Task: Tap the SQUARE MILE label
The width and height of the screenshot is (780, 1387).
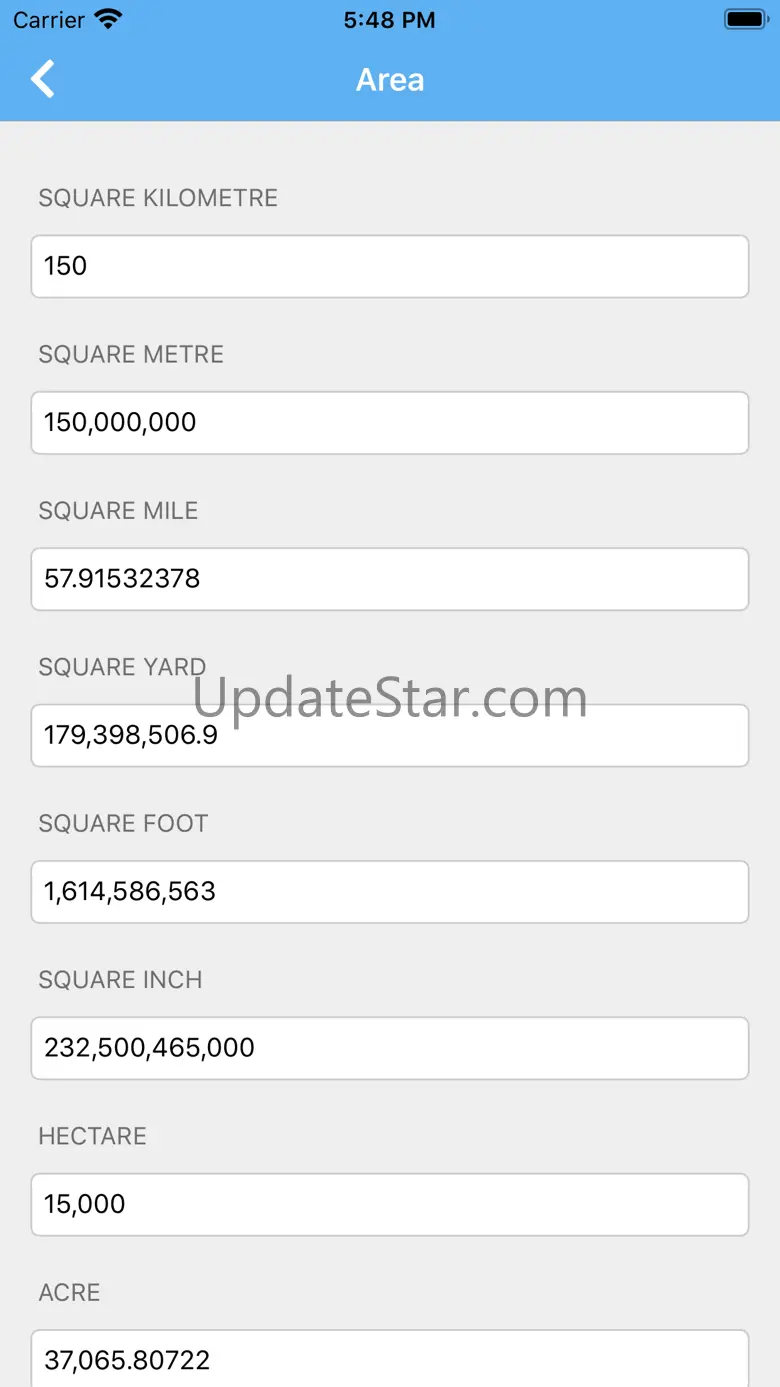Action: (x=118, y=511)
